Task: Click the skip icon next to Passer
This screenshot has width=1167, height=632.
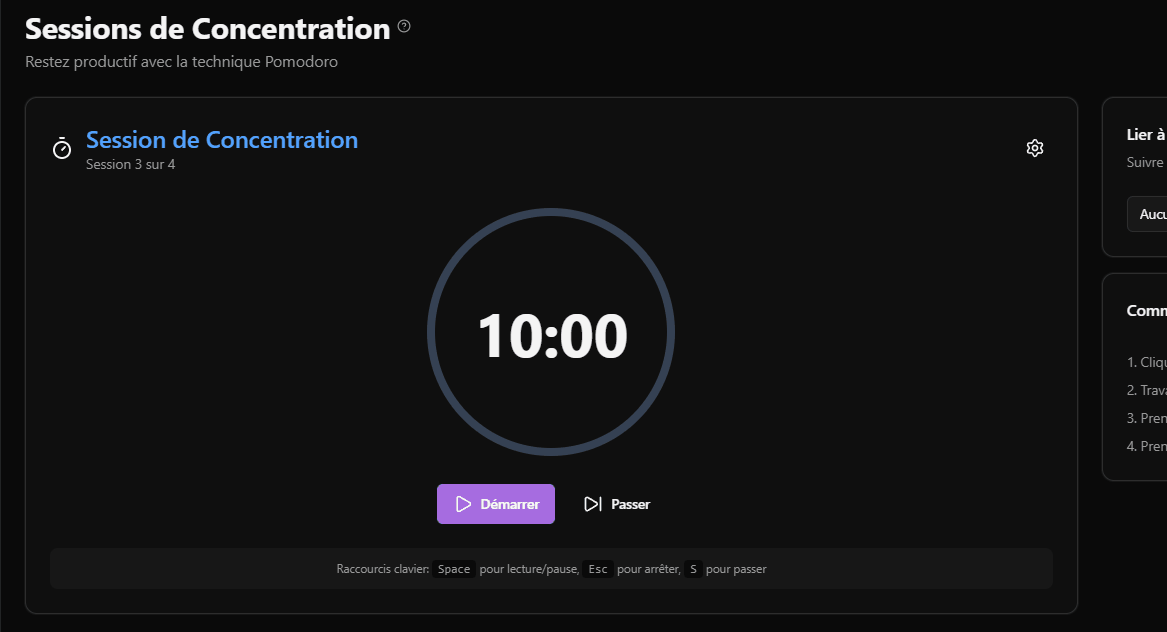Action: 592,503
